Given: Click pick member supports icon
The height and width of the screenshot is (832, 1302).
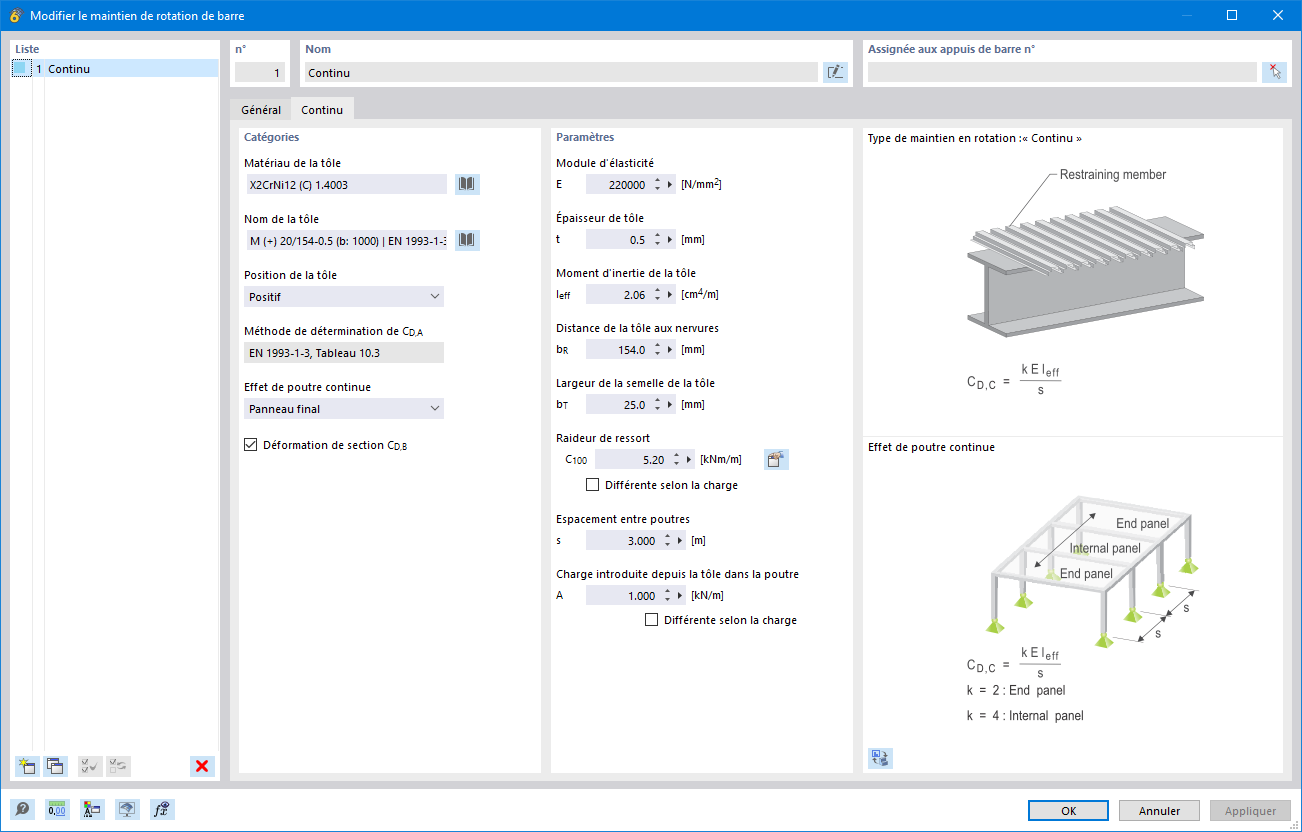Looking at the screenshot, I should 1274,72.
